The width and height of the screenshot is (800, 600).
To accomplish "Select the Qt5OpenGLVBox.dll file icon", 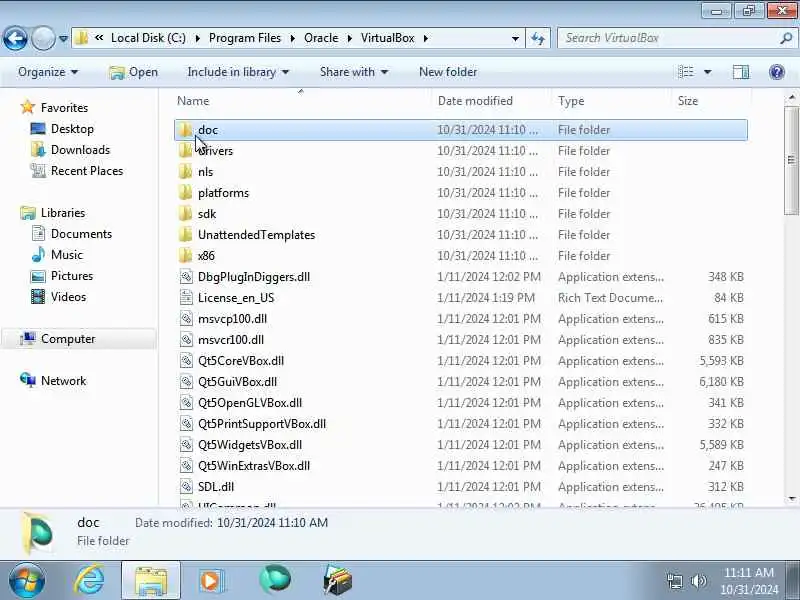I will coord(186,403).
